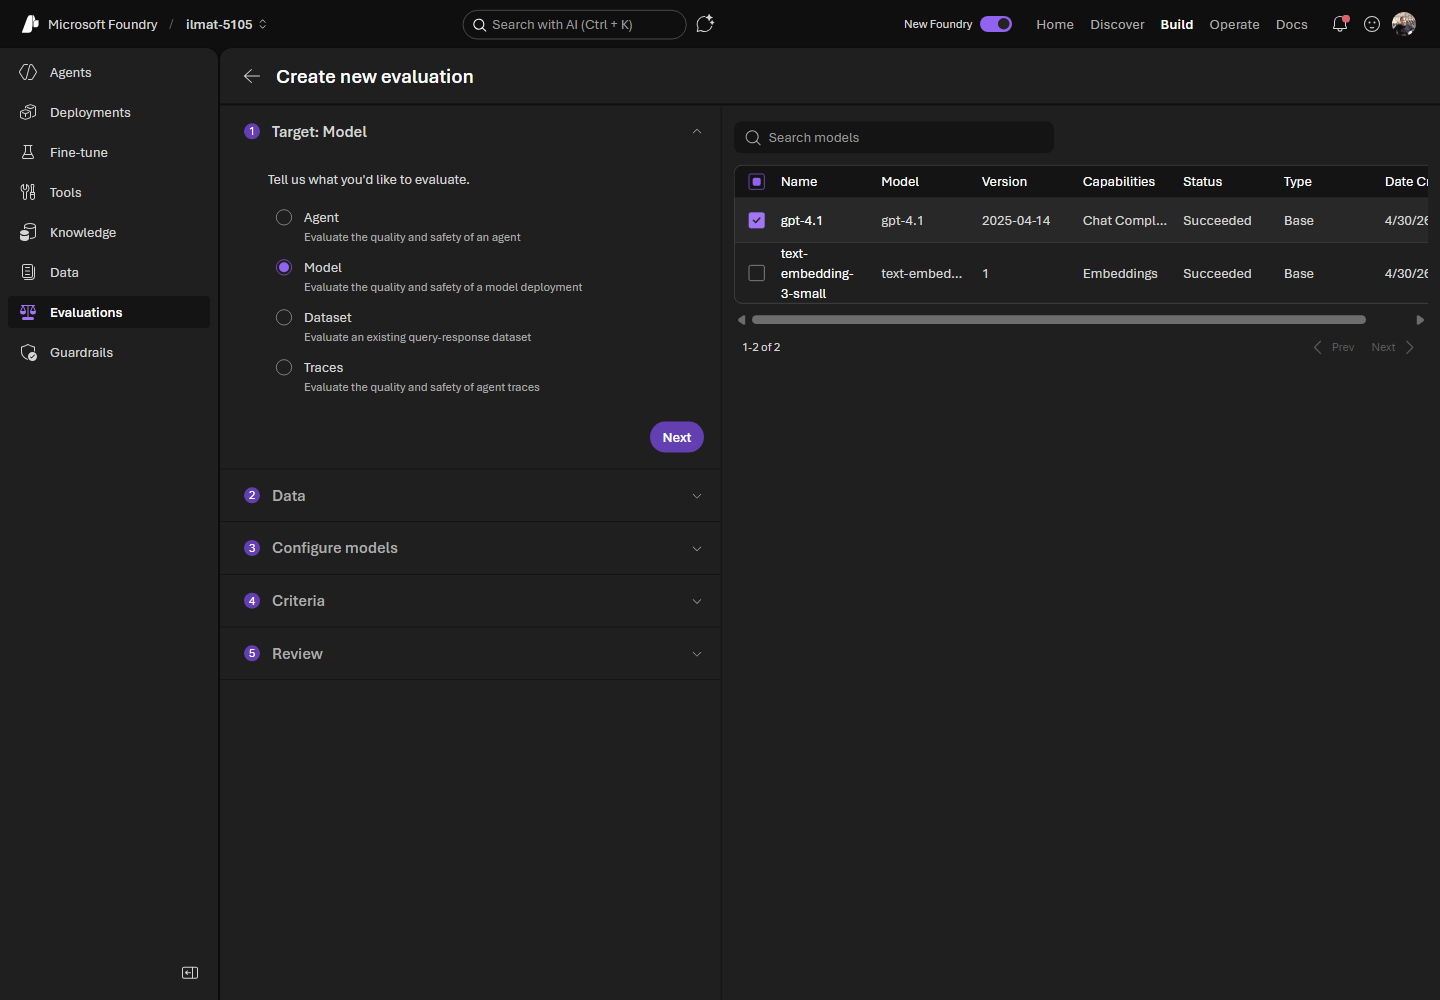Click the table's horizontal scrollbar thumb
The height and width of the screenshot is (1000, 1440).
1059,320
